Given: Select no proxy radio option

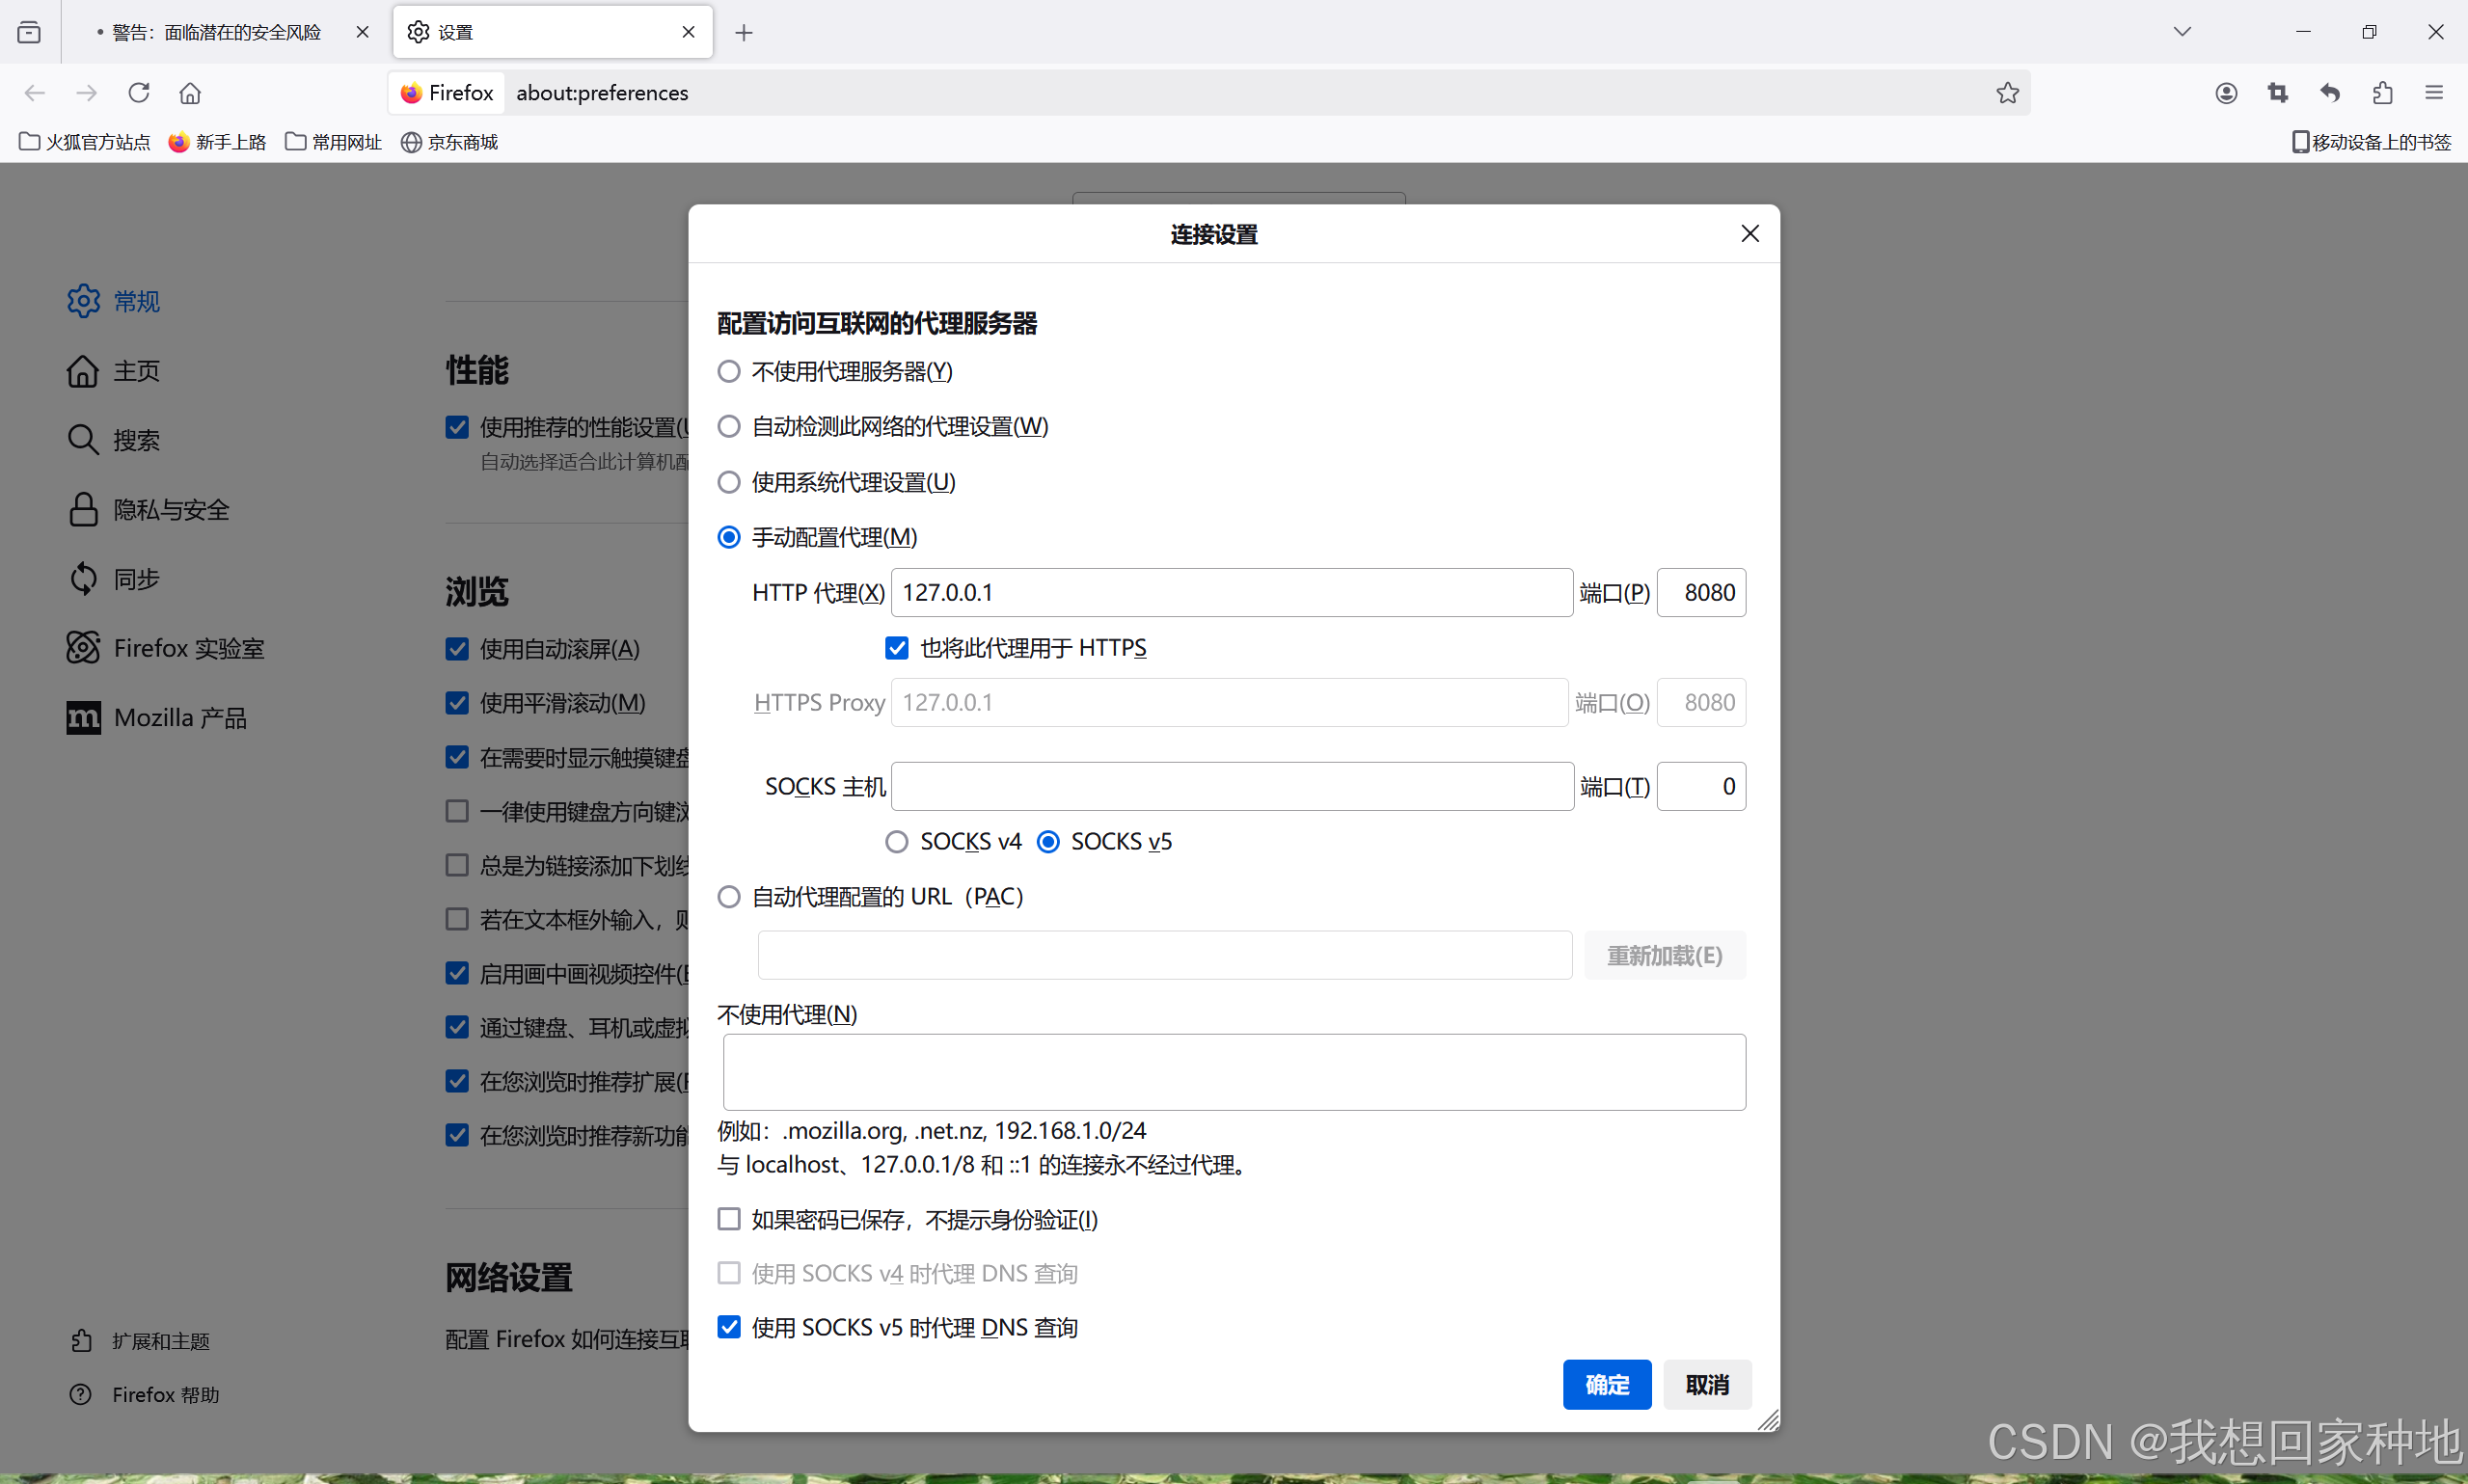Looking at the screenshot, I should (729, 372).
